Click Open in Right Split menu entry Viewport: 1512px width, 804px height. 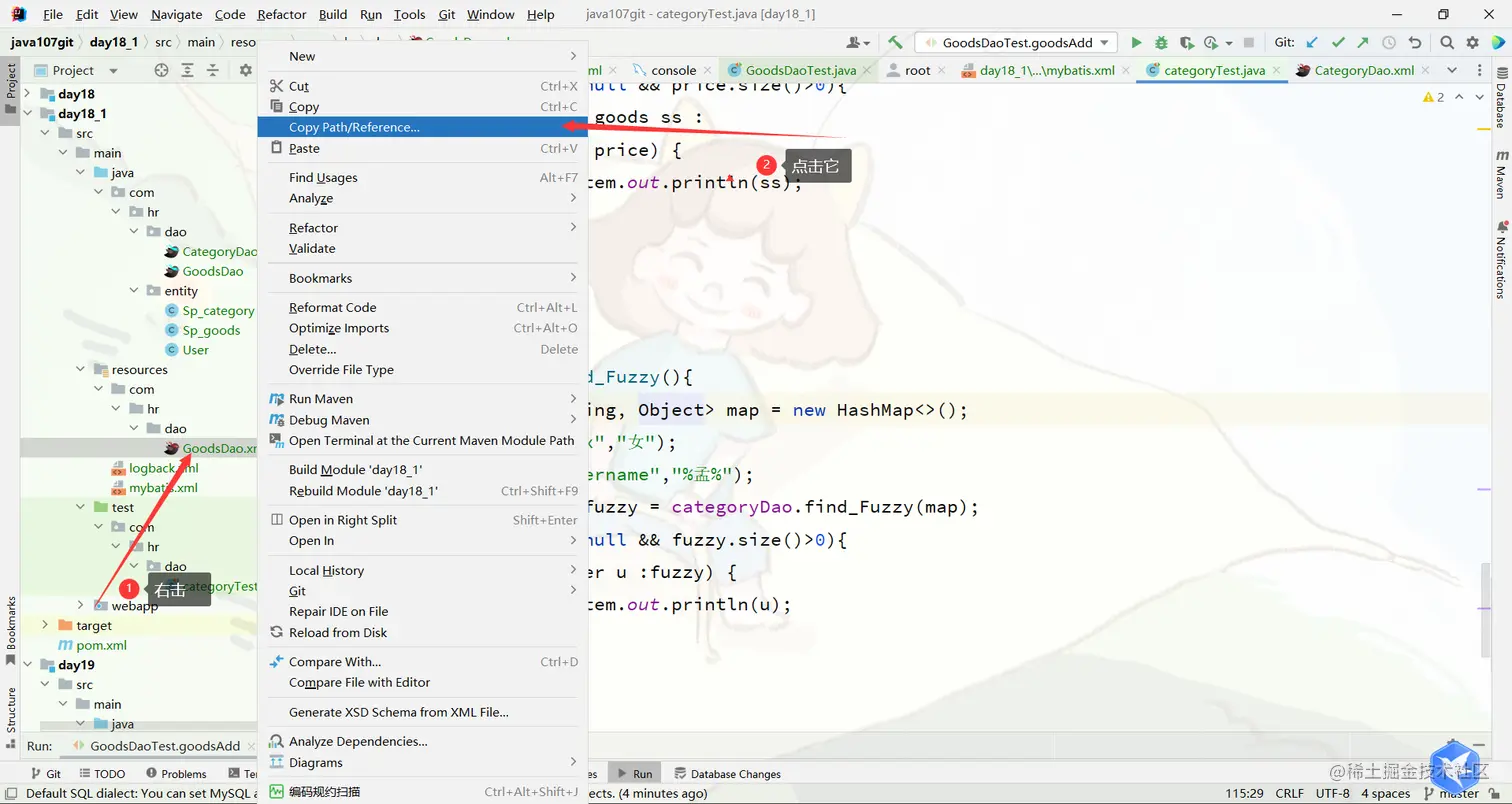pos(422,520)
